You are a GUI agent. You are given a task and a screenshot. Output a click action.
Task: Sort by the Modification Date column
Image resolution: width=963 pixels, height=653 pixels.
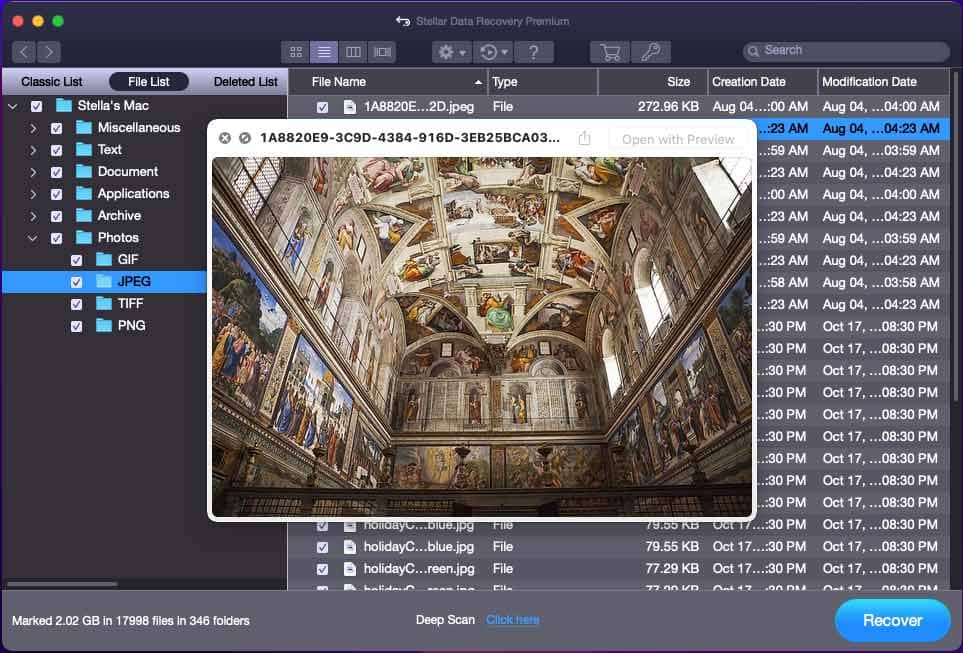[883, 82]
